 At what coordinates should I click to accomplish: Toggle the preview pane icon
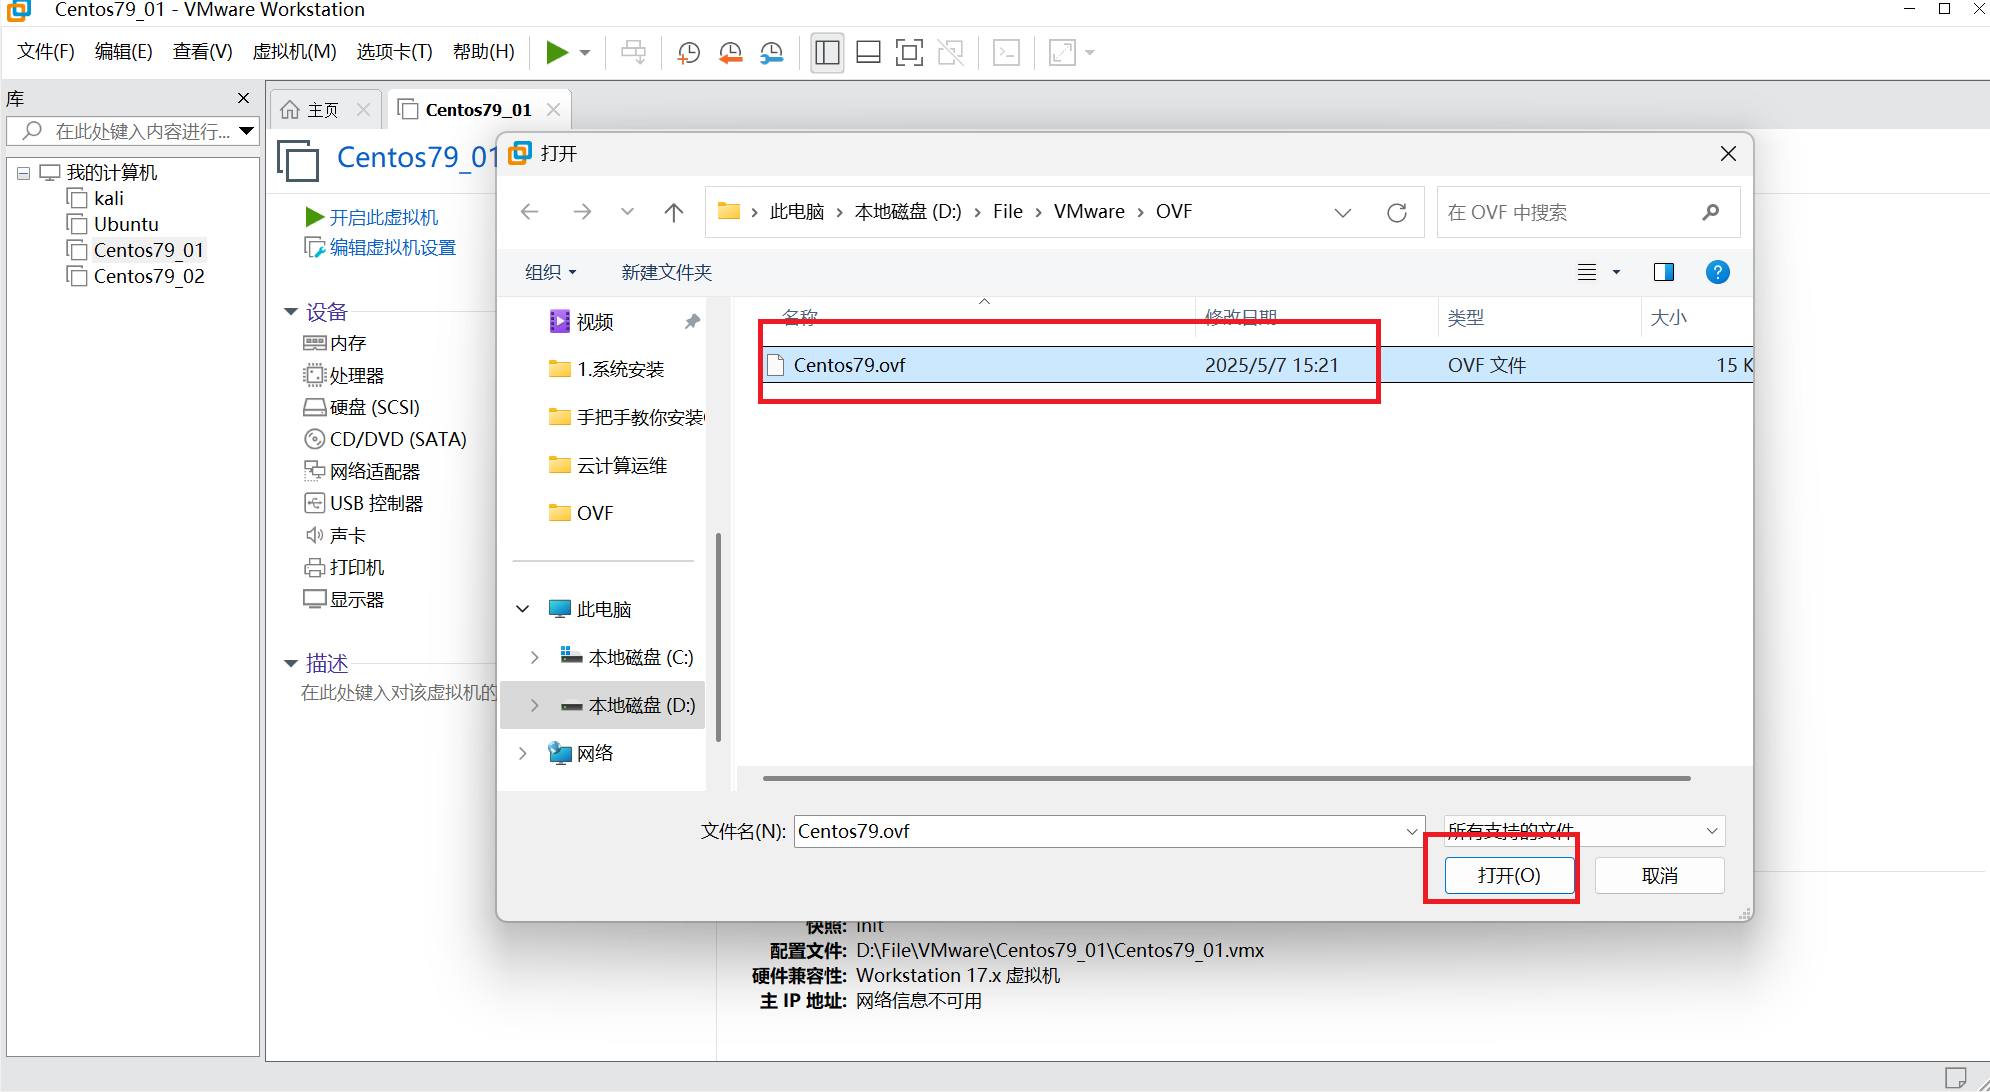(x=1664, y=272)
